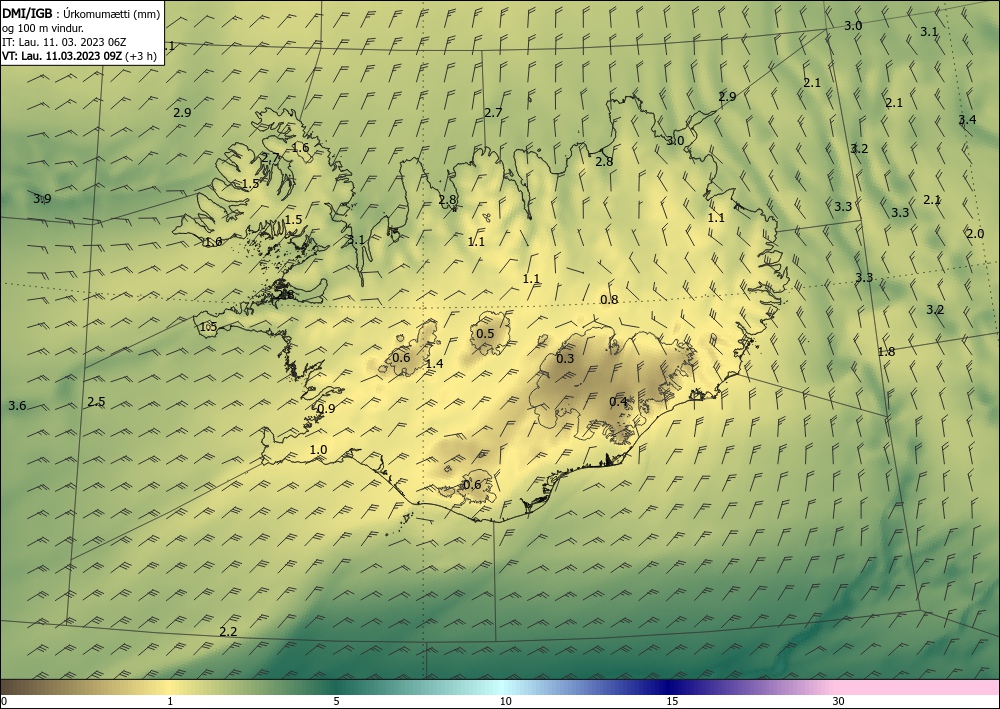Viewport: 1000px width, 709px height.
Task: Click the 2.0 value in the eastern sea
Action: tap(975, 233)
